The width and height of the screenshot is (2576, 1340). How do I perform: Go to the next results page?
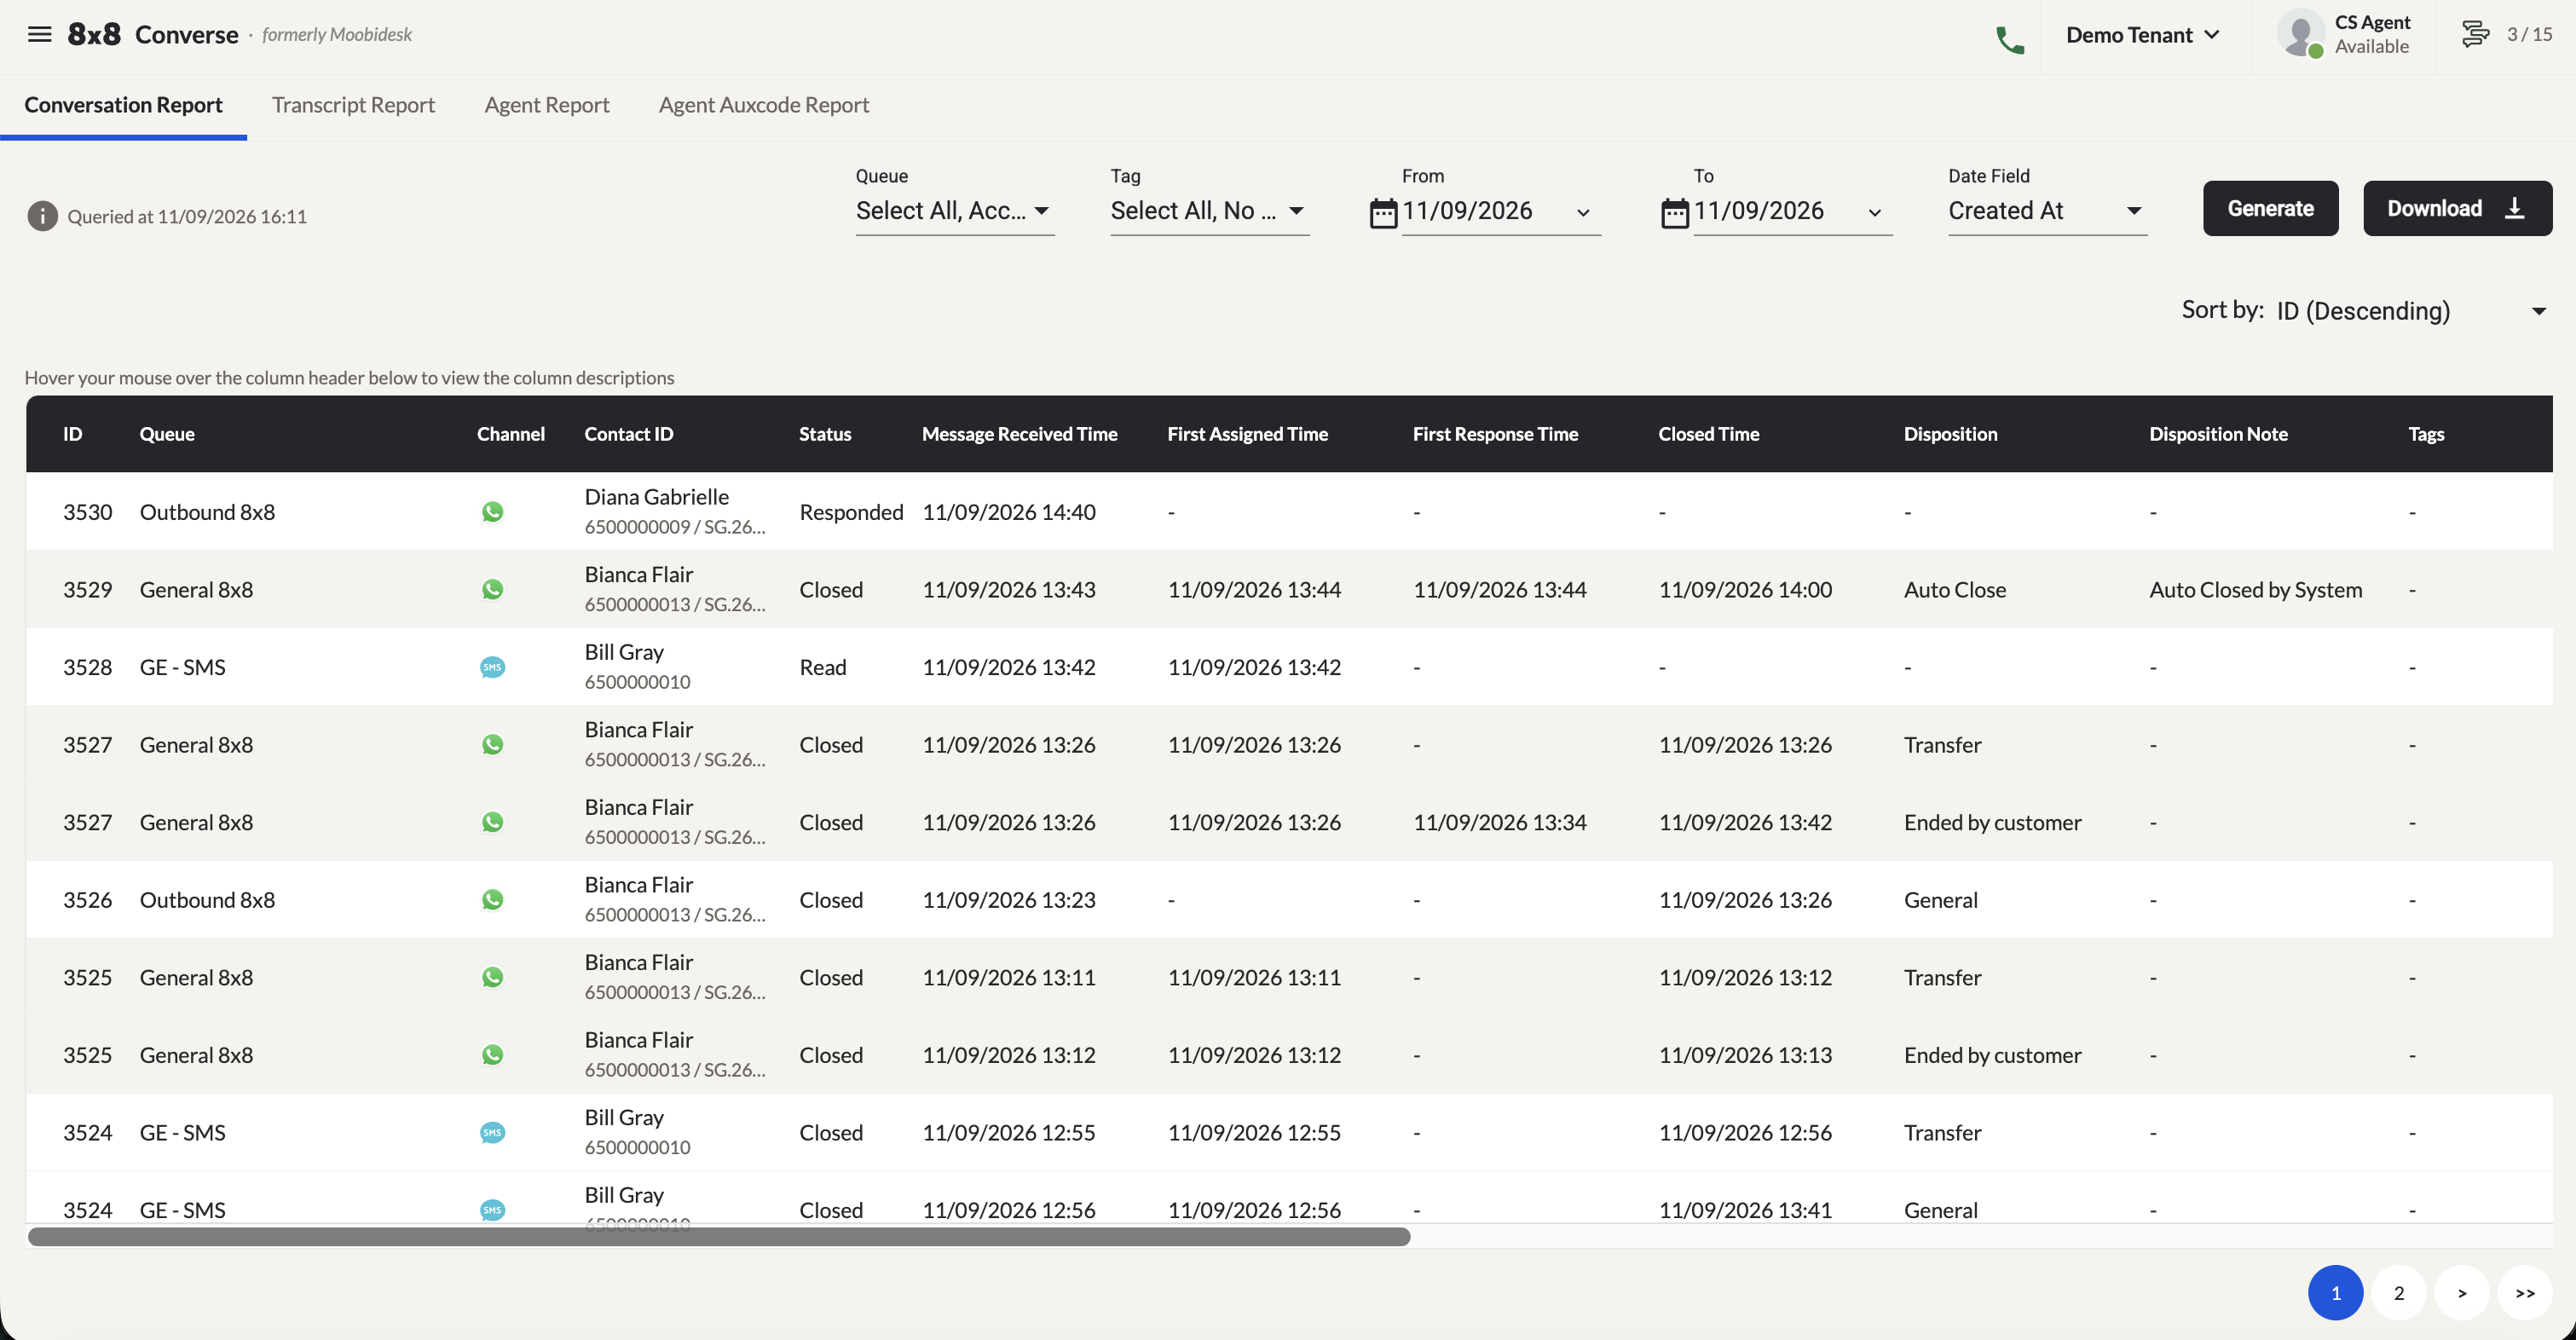tap(2461, 1292)
